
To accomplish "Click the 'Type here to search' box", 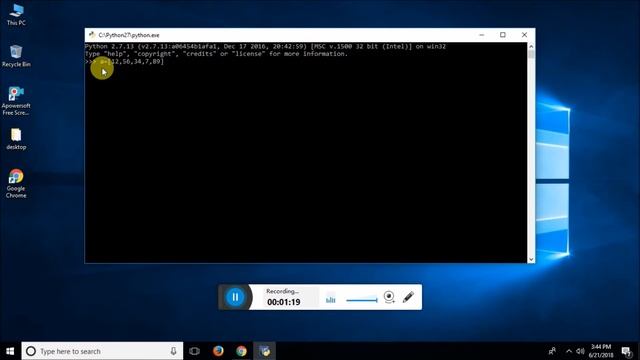I will pyautogui.click(x=102, y=351).
